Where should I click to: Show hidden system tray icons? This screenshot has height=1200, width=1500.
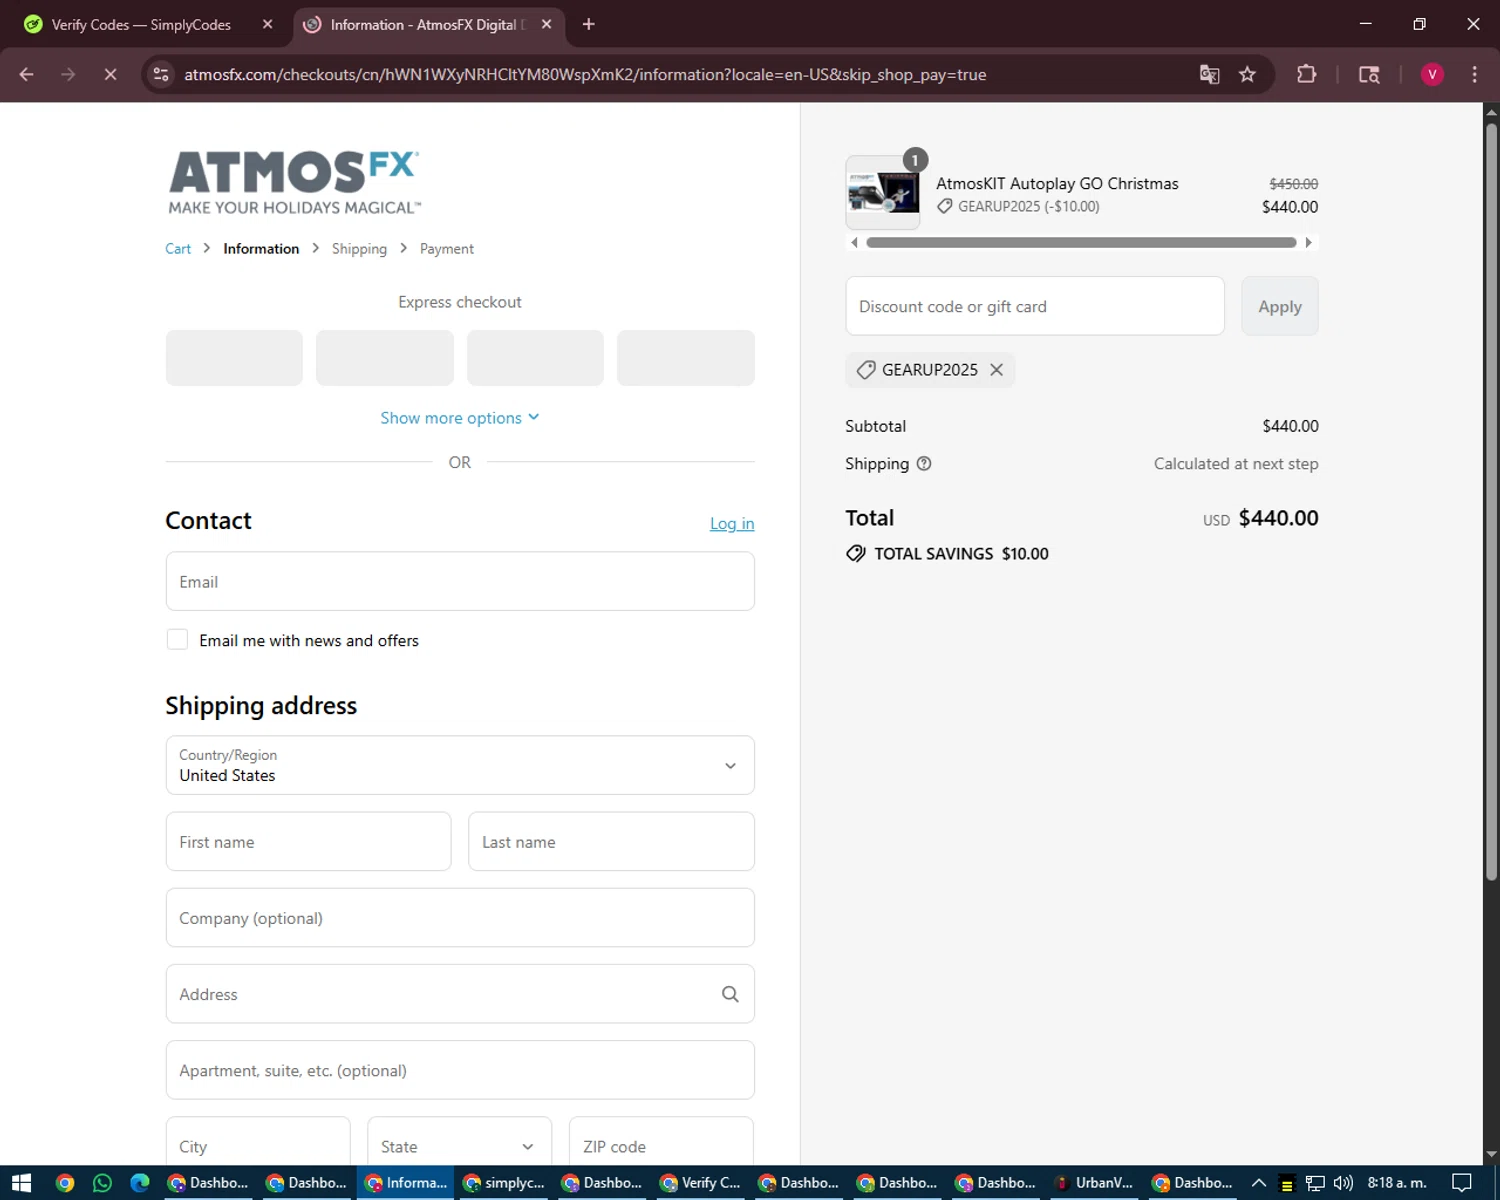[x=1259, y=1183]
